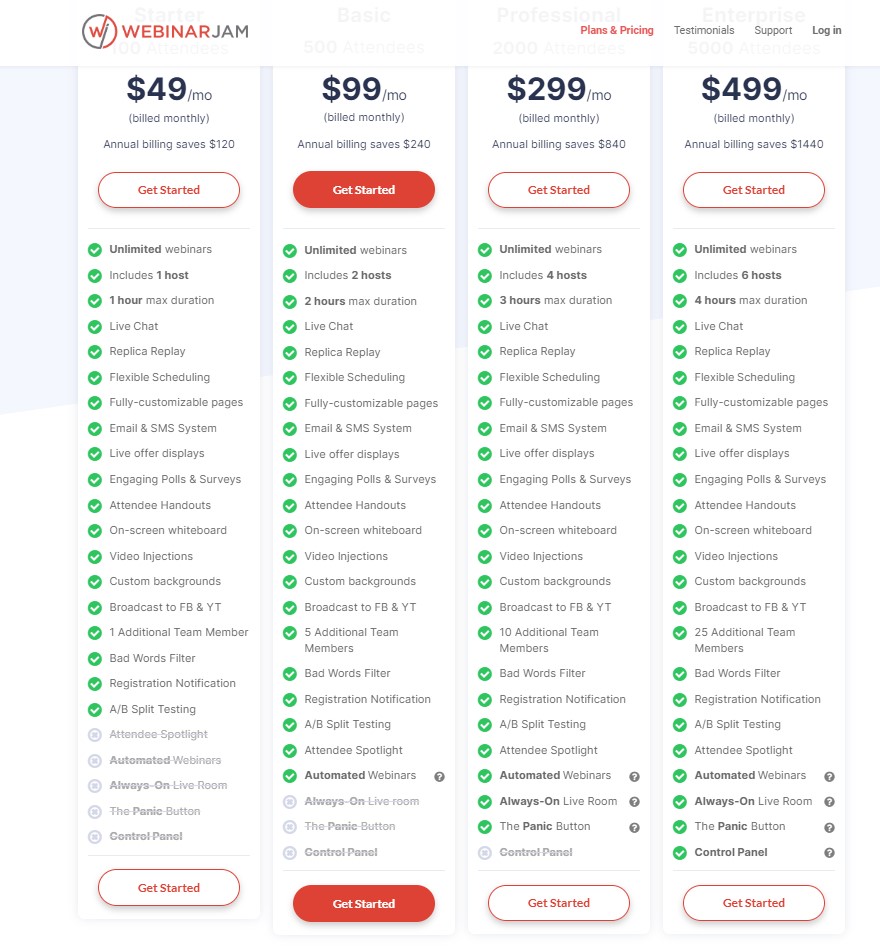Click bottom Get Started for $299 plan

click(x=559, y=903)
